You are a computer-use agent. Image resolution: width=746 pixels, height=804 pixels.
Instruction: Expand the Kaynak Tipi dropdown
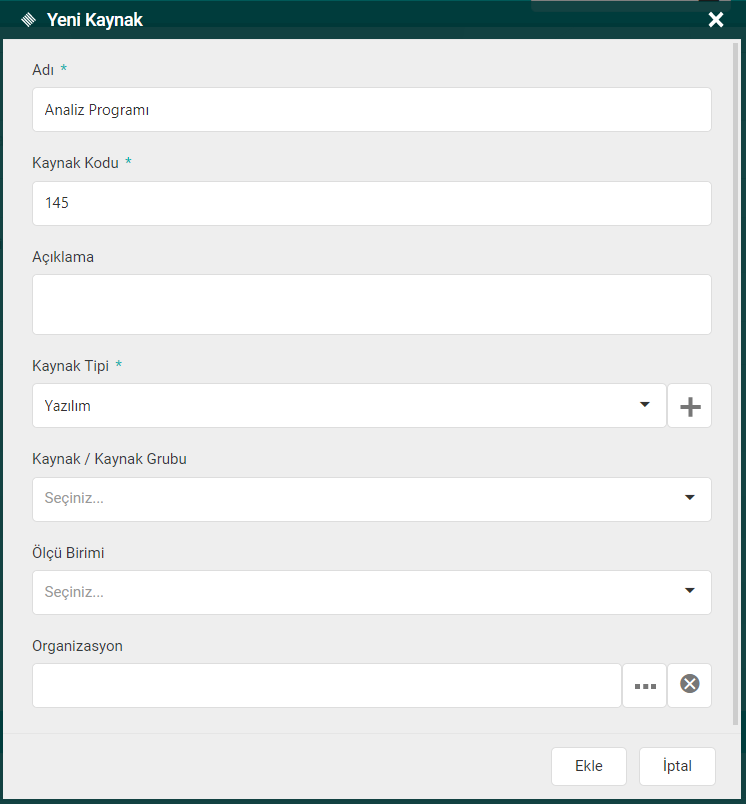[644, 405]
